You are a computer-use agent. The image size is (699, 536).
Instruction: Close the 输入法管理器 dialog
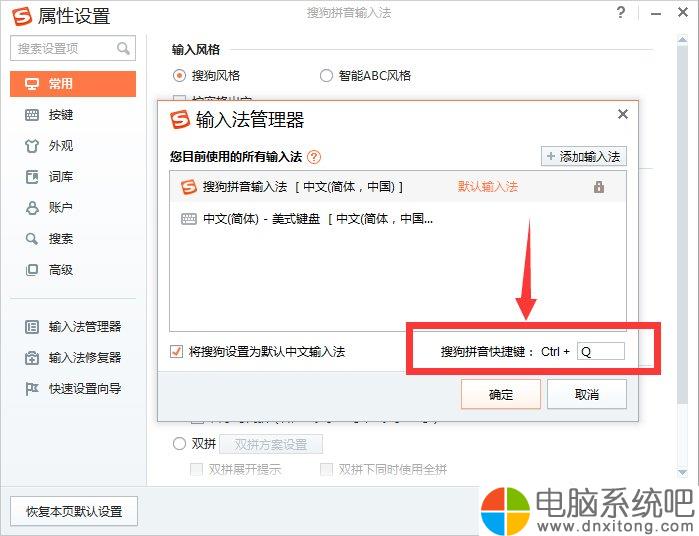click(x=623, y=115)
